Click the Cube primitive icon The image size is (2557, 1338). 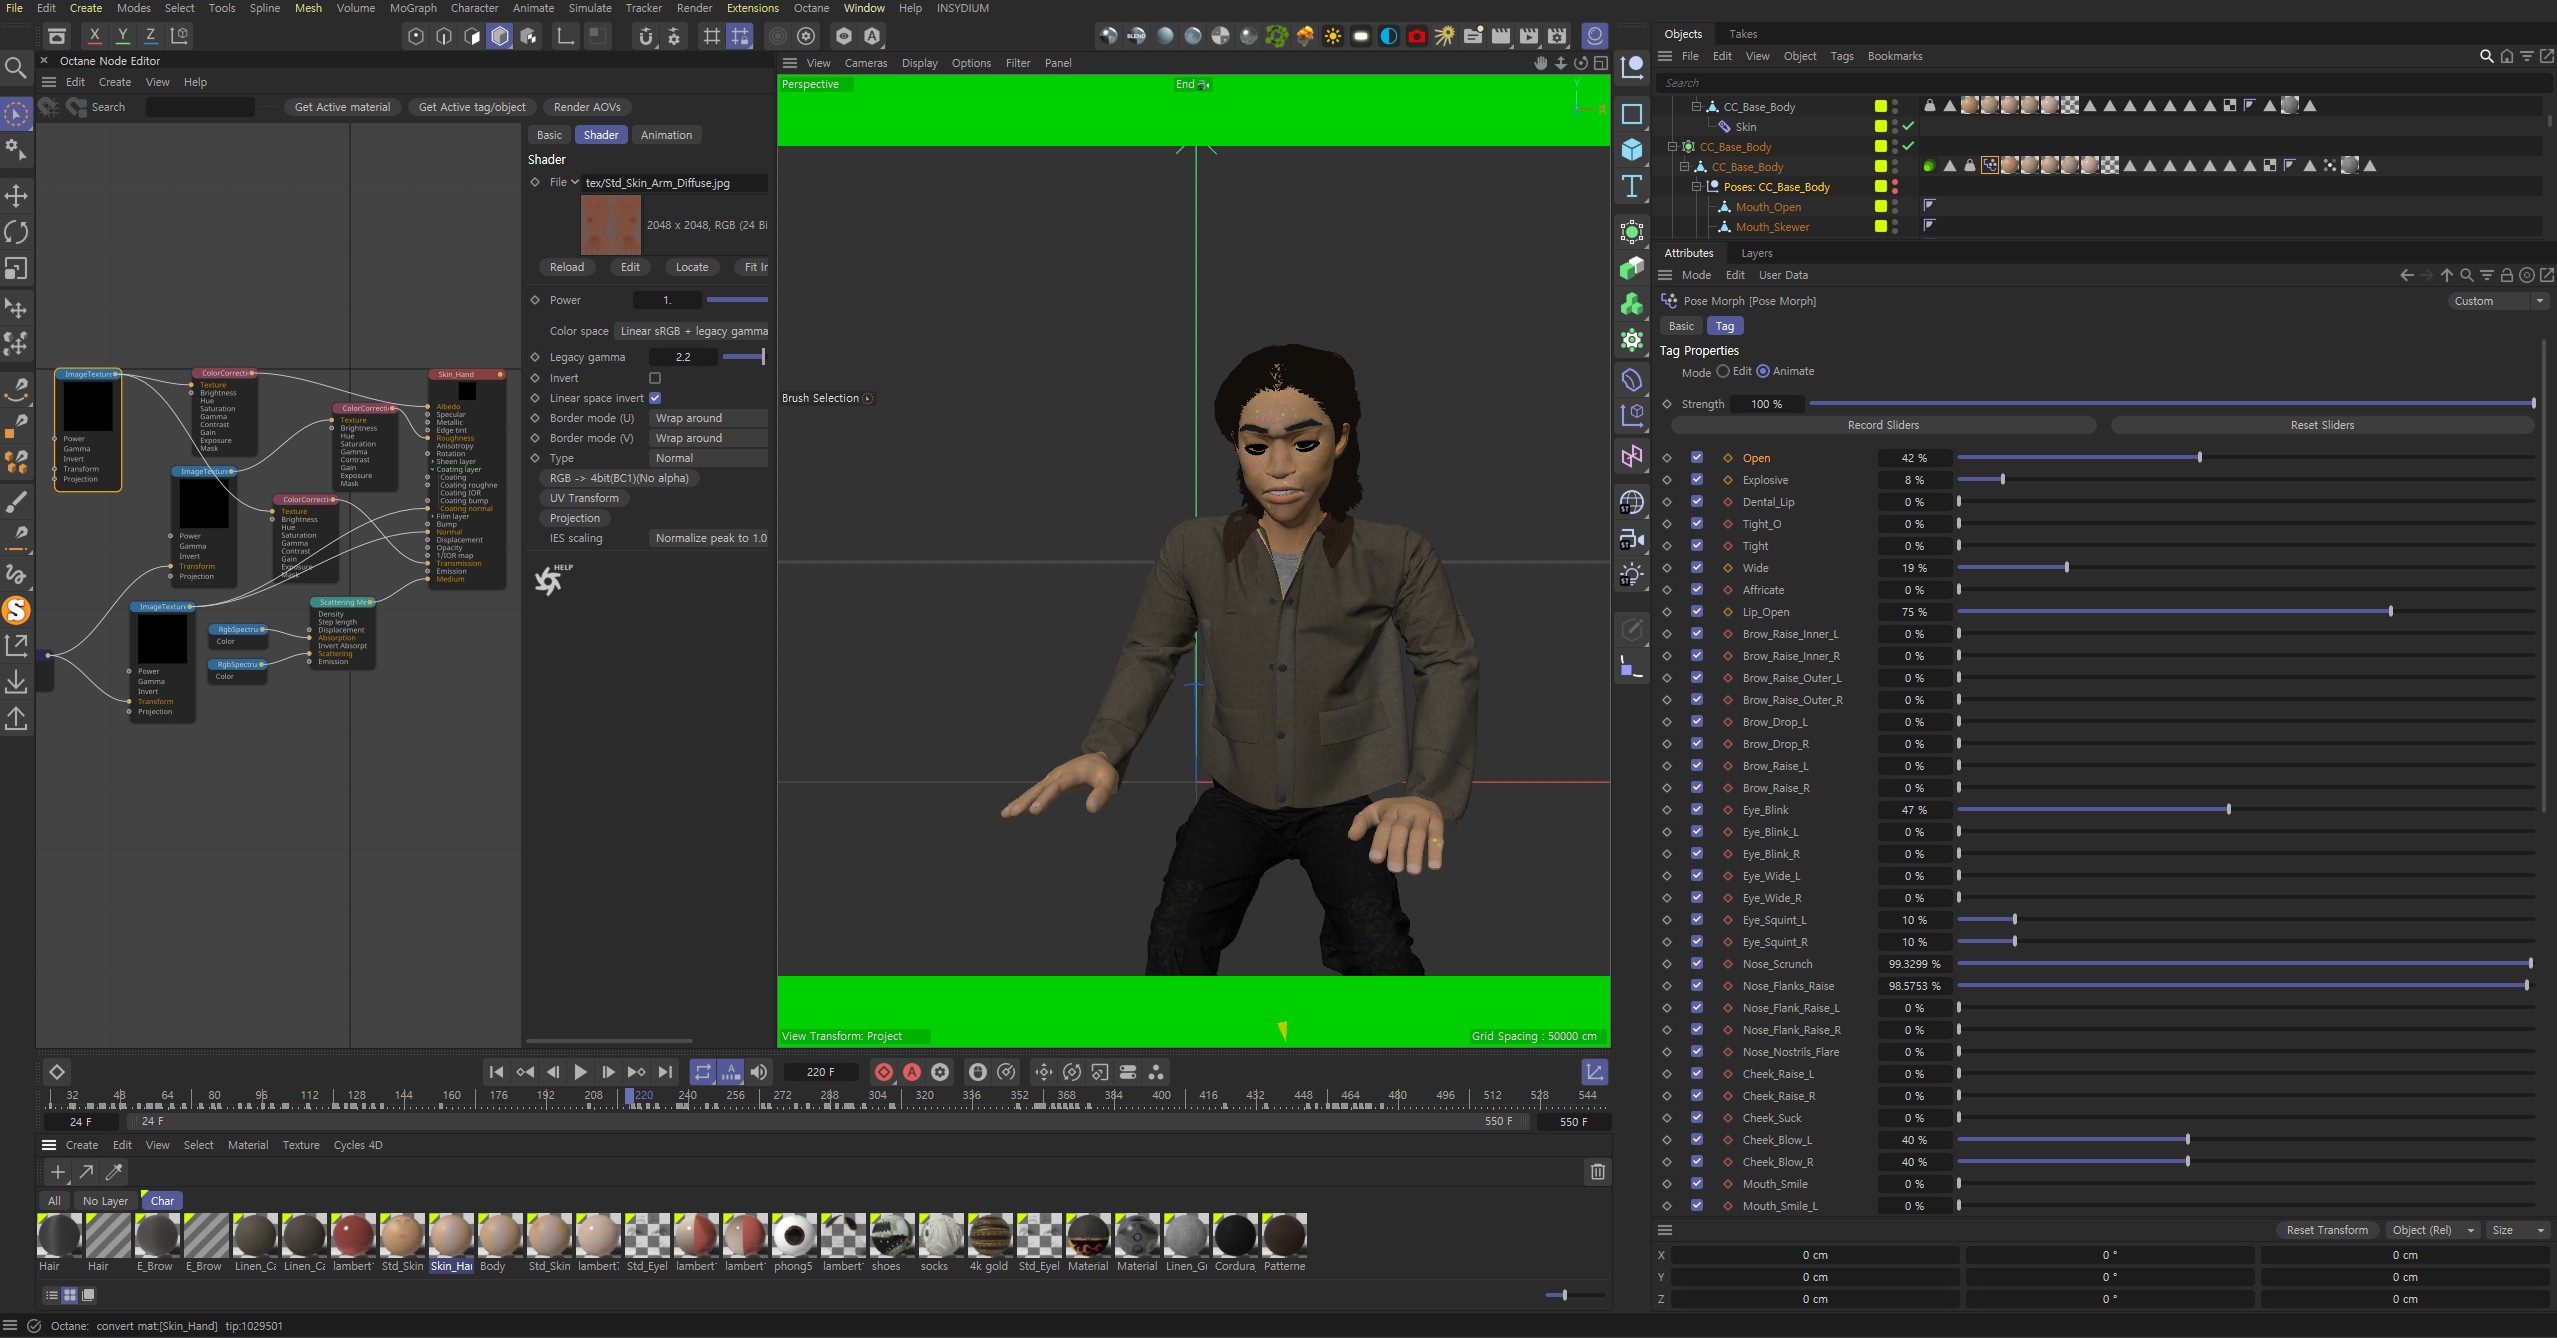[1632, 150]
